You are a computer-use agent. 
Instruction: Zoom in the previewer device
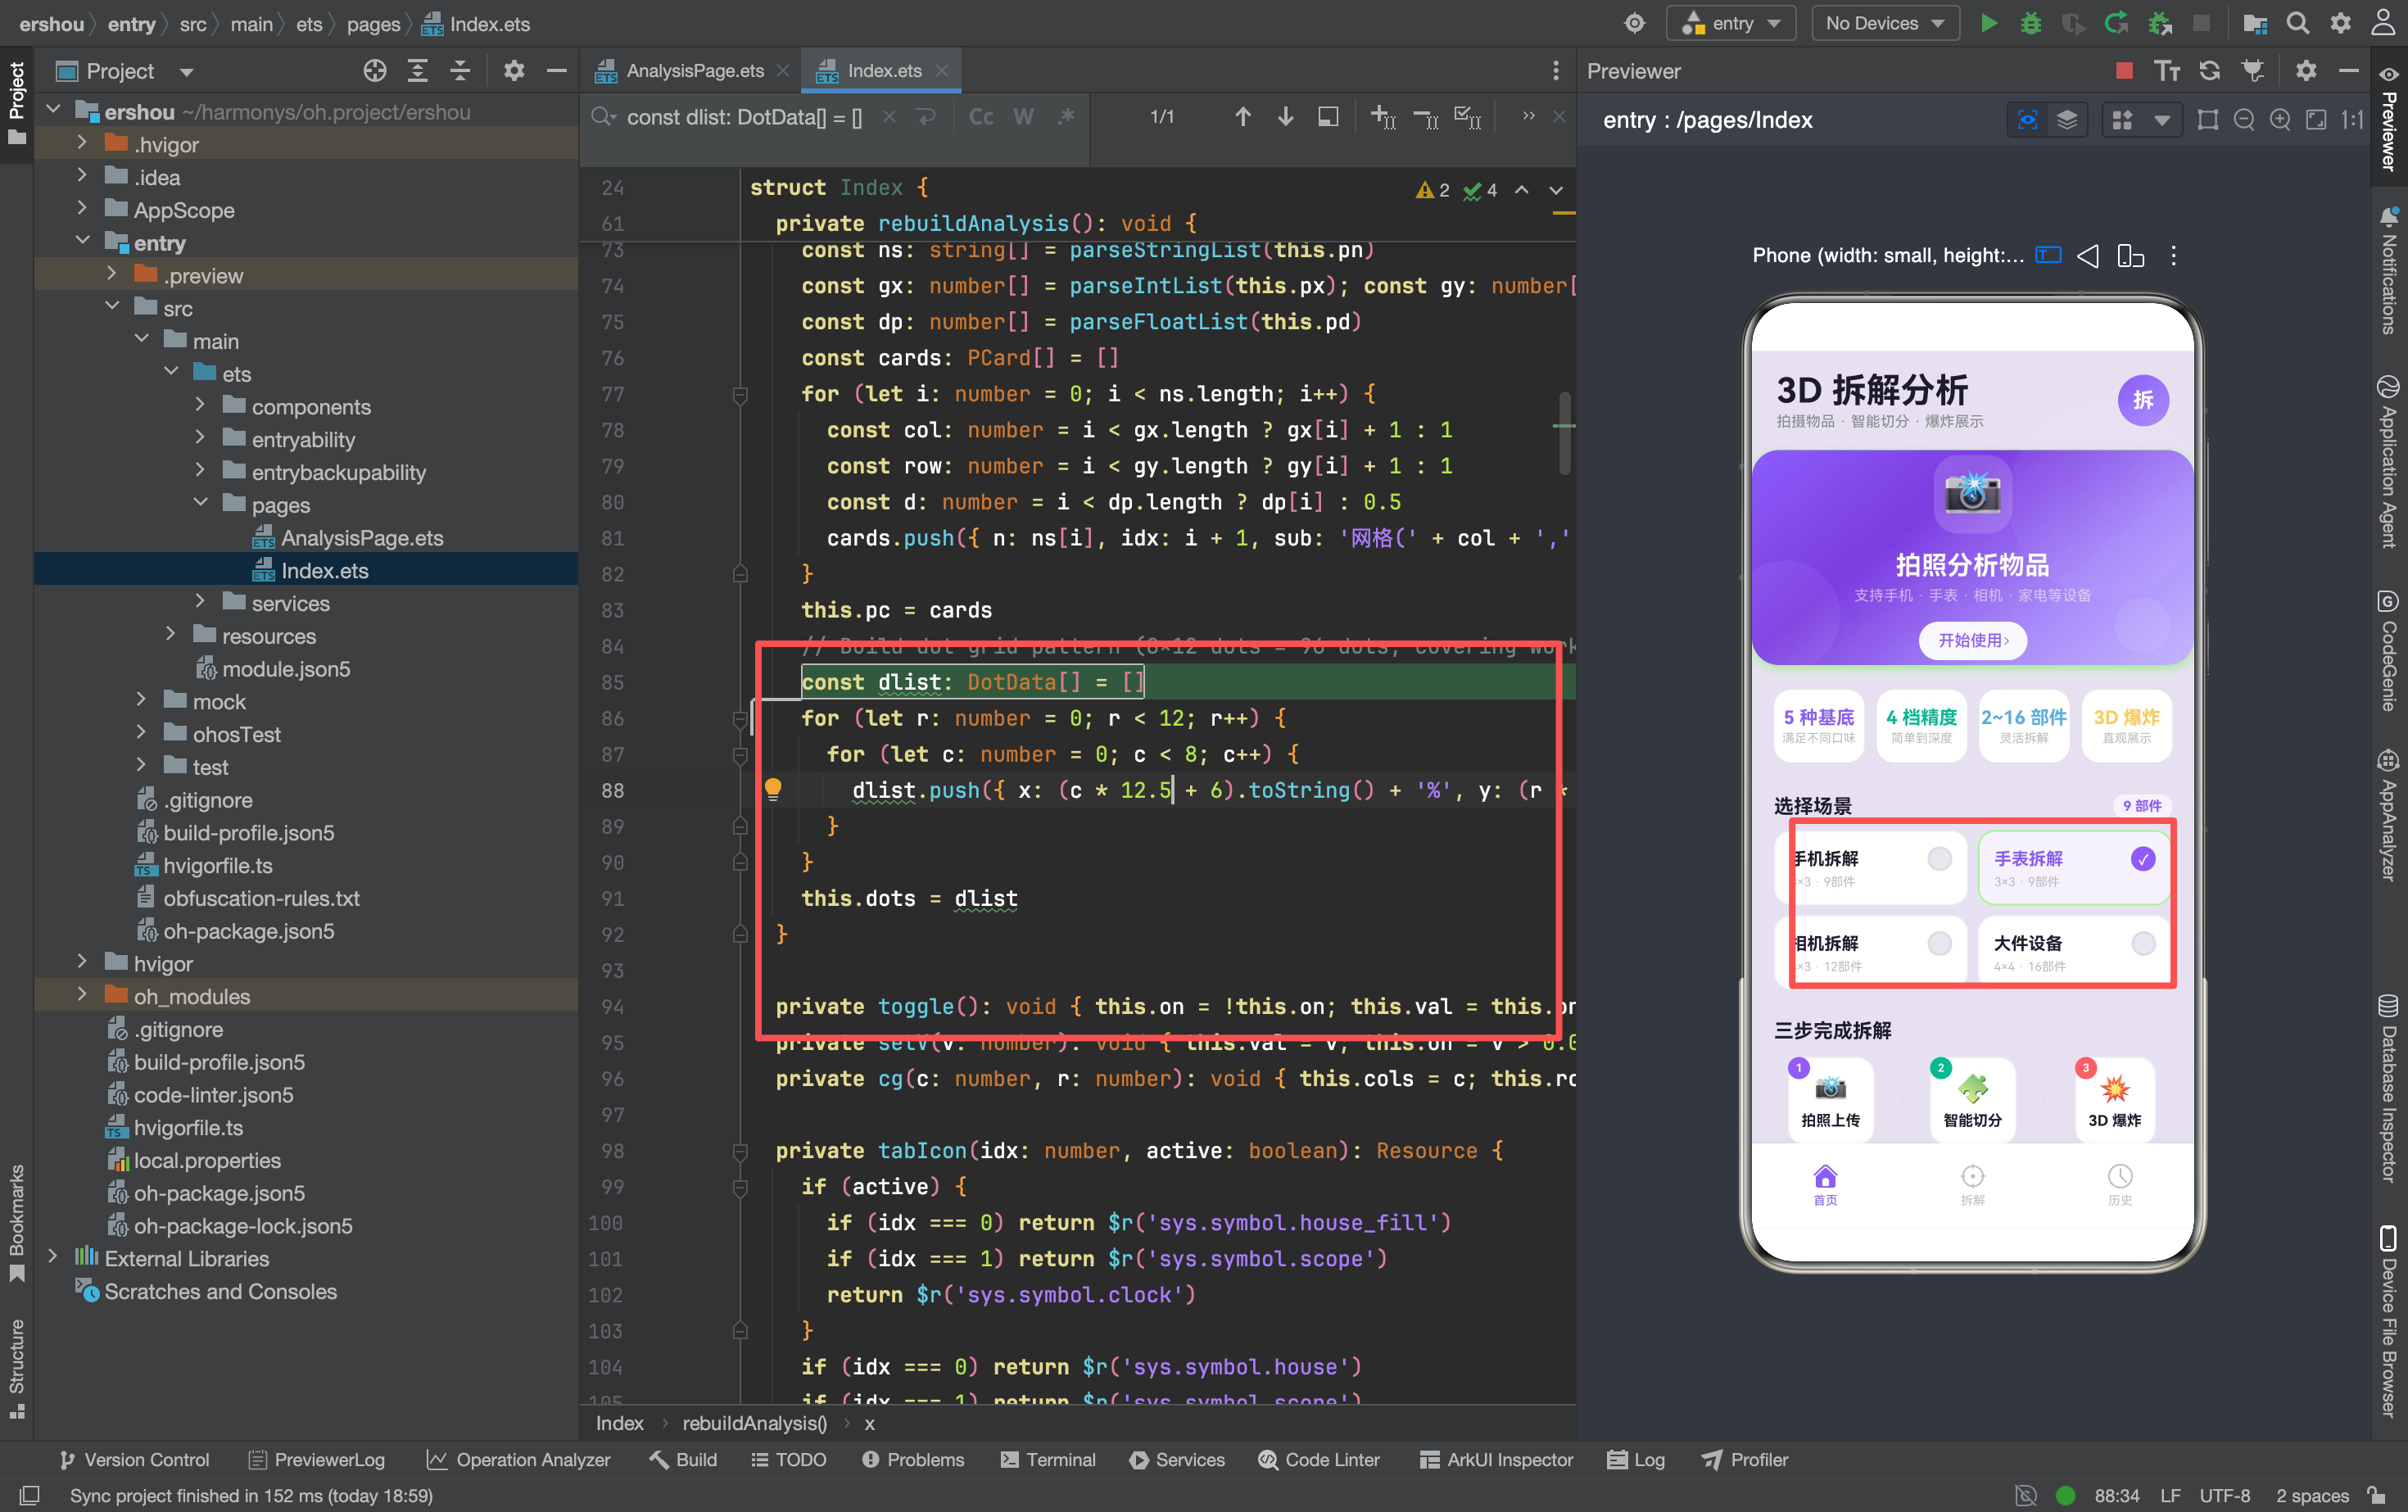pyautogui.click(x=2280, y=120)
